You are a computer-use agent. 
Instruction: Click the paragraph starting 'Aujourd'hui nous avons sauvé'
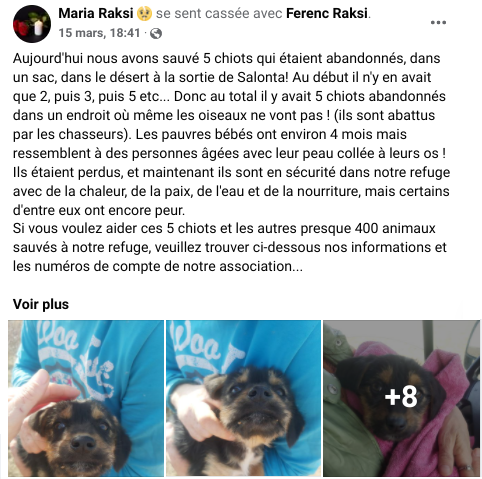pos(231,134)
